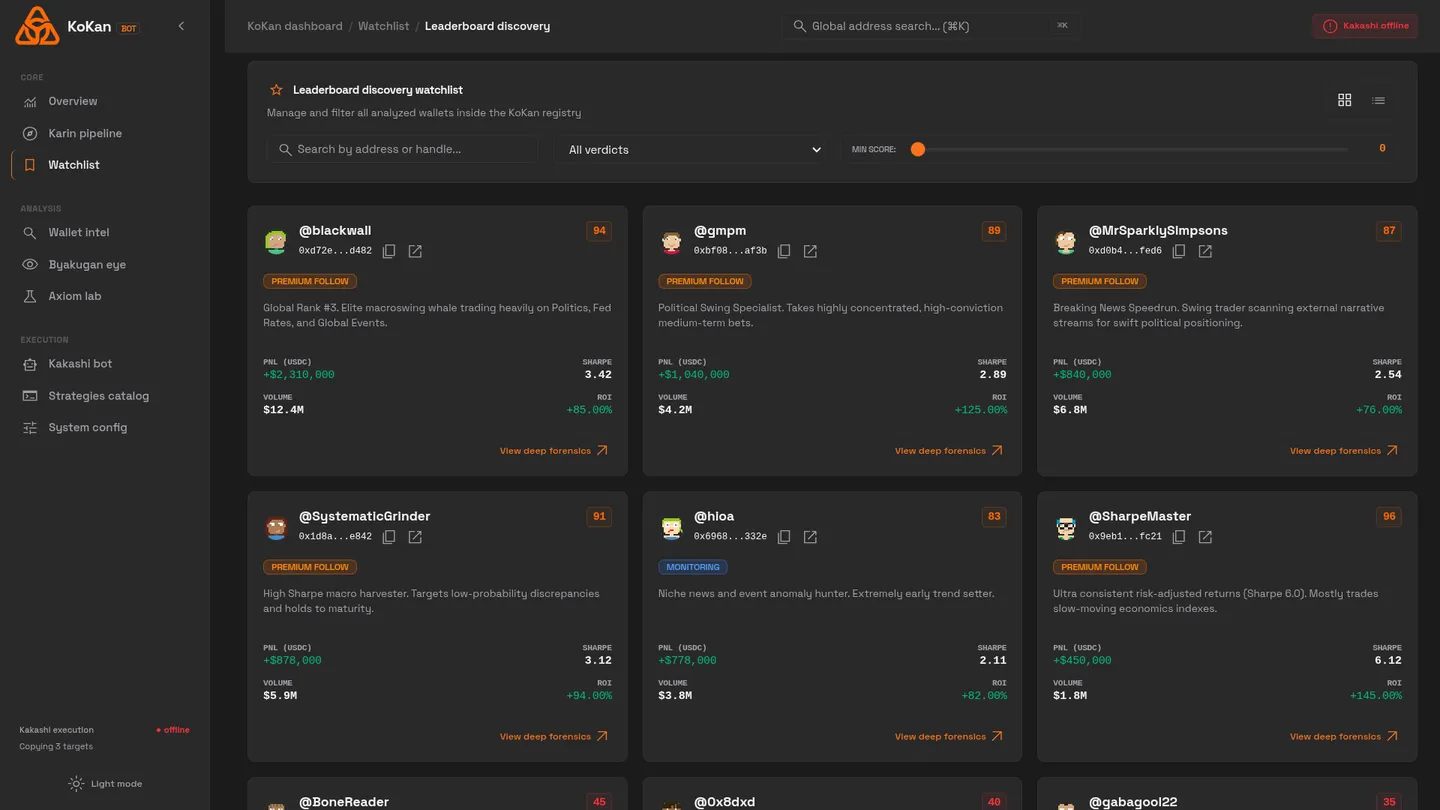
Task: Copy address of @SystematicGrinder wallet
Action: click(389, 537)
